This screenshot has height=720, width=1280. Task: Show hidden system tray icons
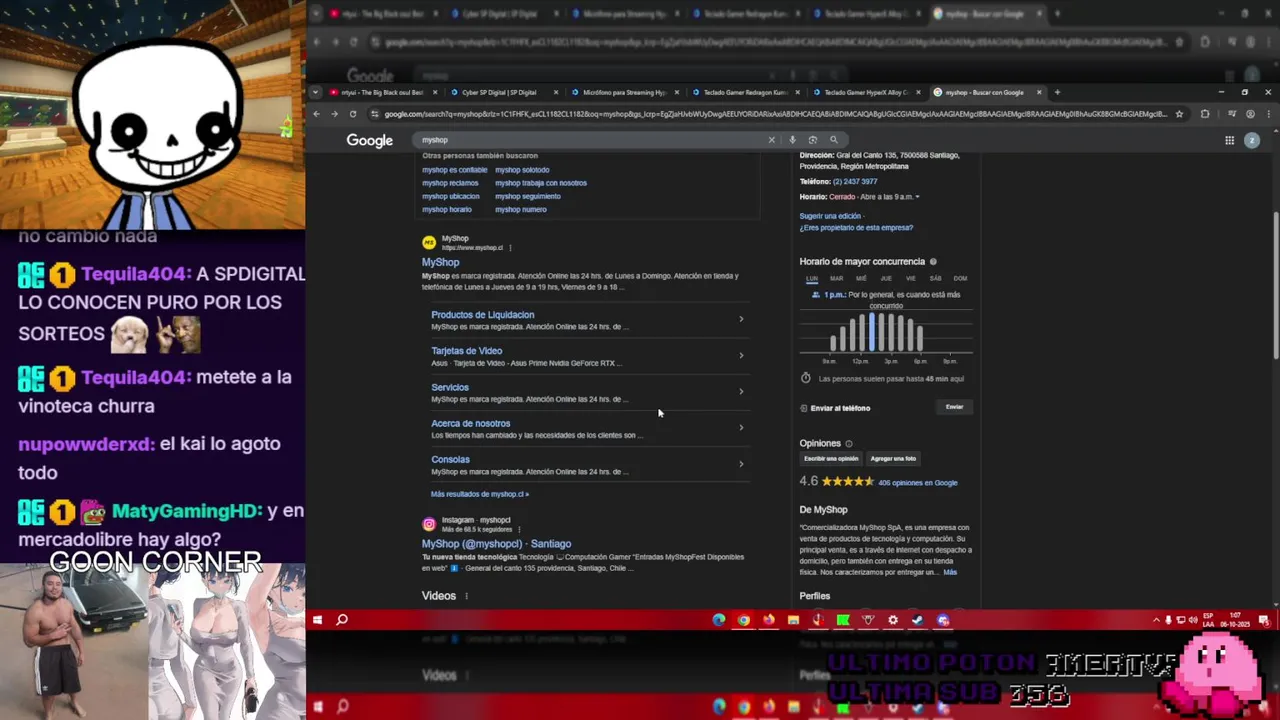[x=1156, y=620]
